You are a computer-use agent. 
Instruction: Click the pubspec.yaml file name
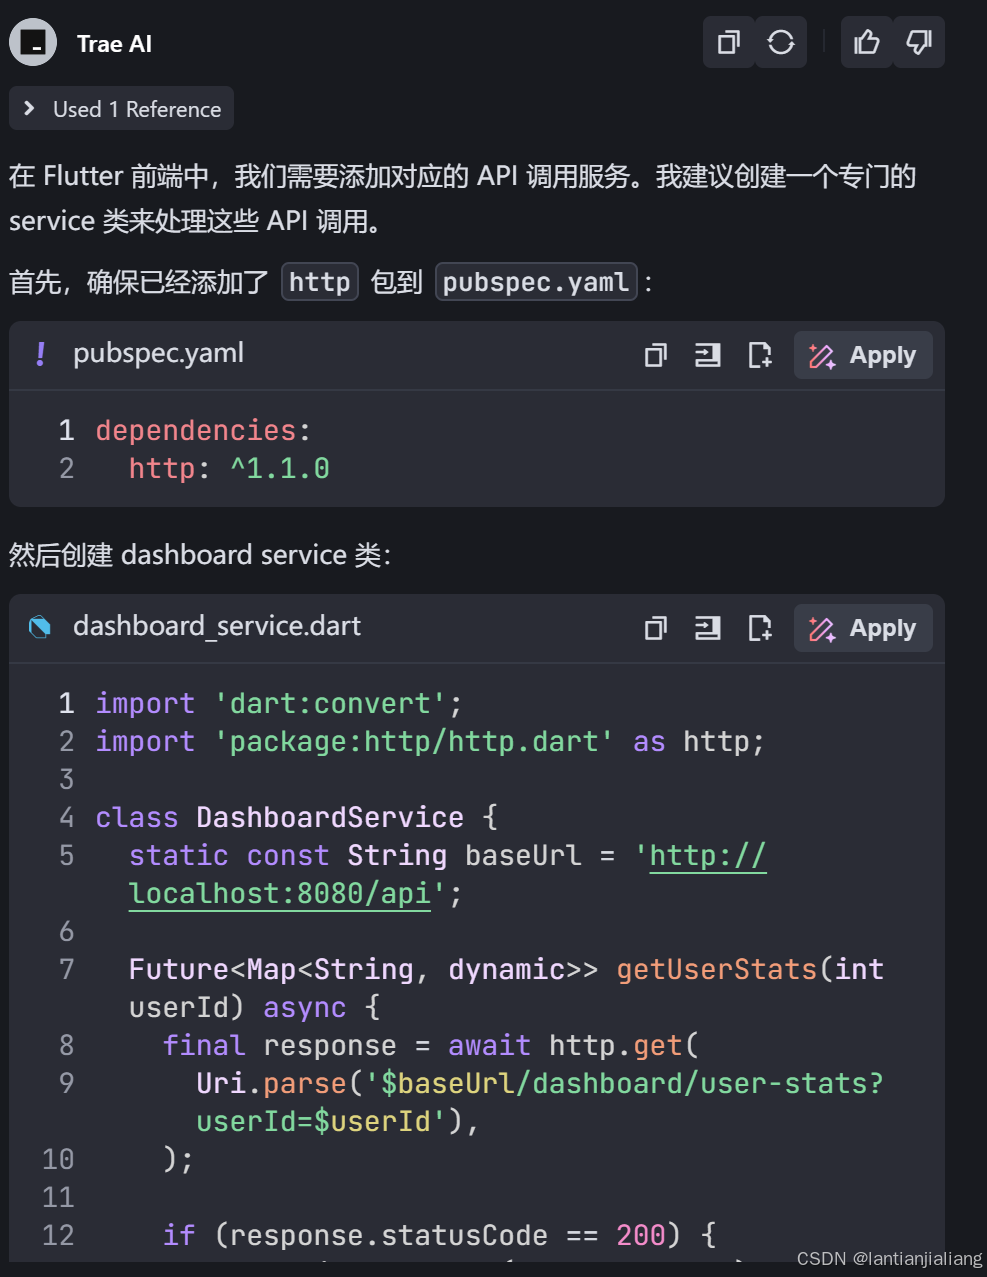pyautogui.click(x=158, y=353)
